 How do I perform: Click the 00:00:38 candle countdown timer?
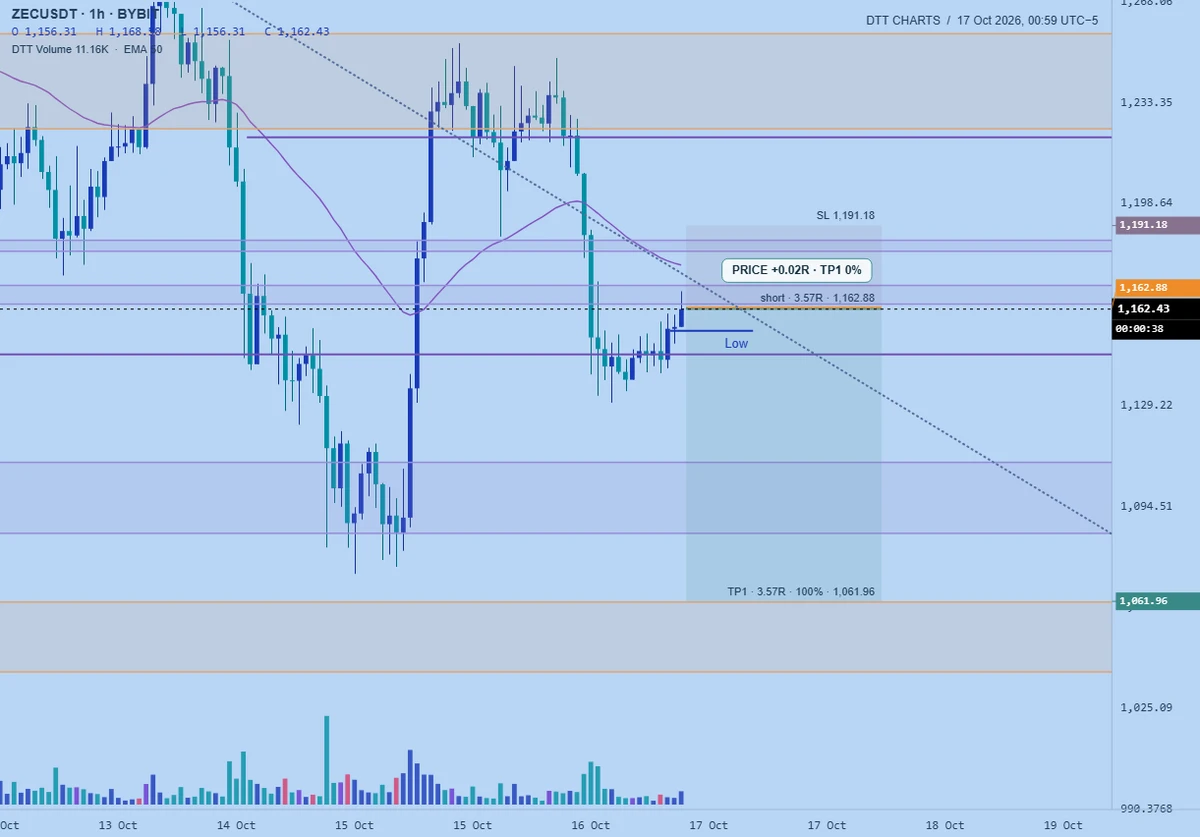point(1156,327)
